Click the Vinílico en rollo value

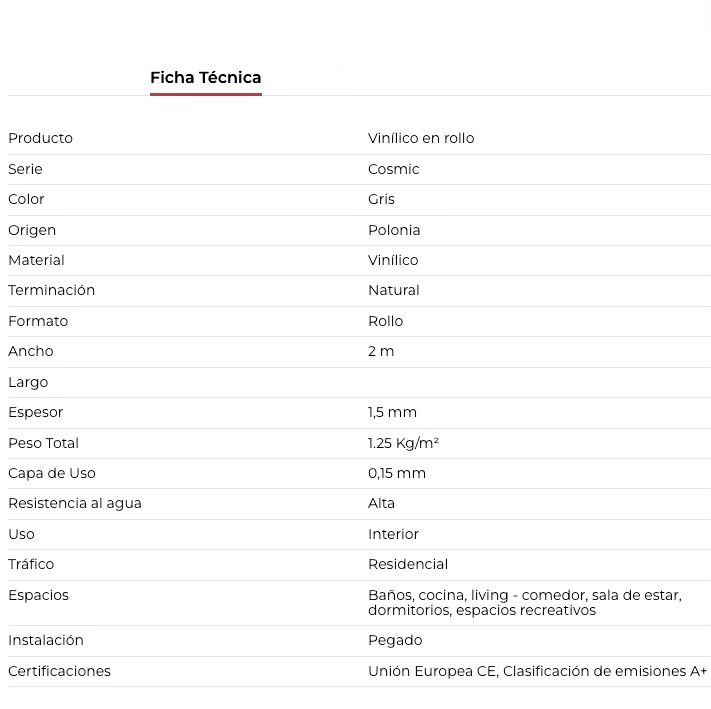point(421,138)
